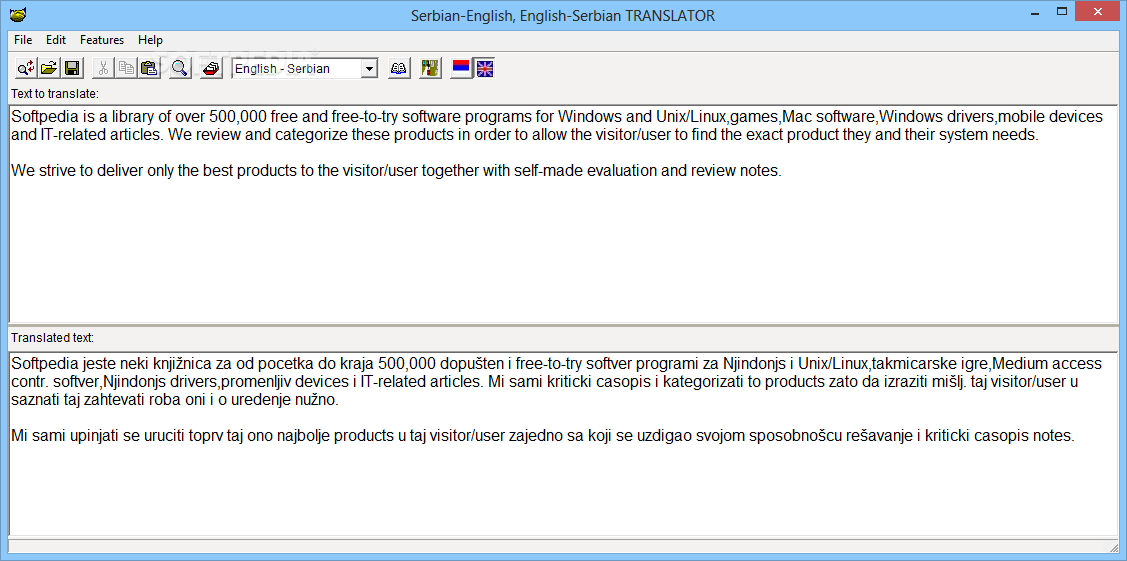This screenshot has width=1127, height=561.
Task: Click inside the Translated text box
Action: coord(564,443)
